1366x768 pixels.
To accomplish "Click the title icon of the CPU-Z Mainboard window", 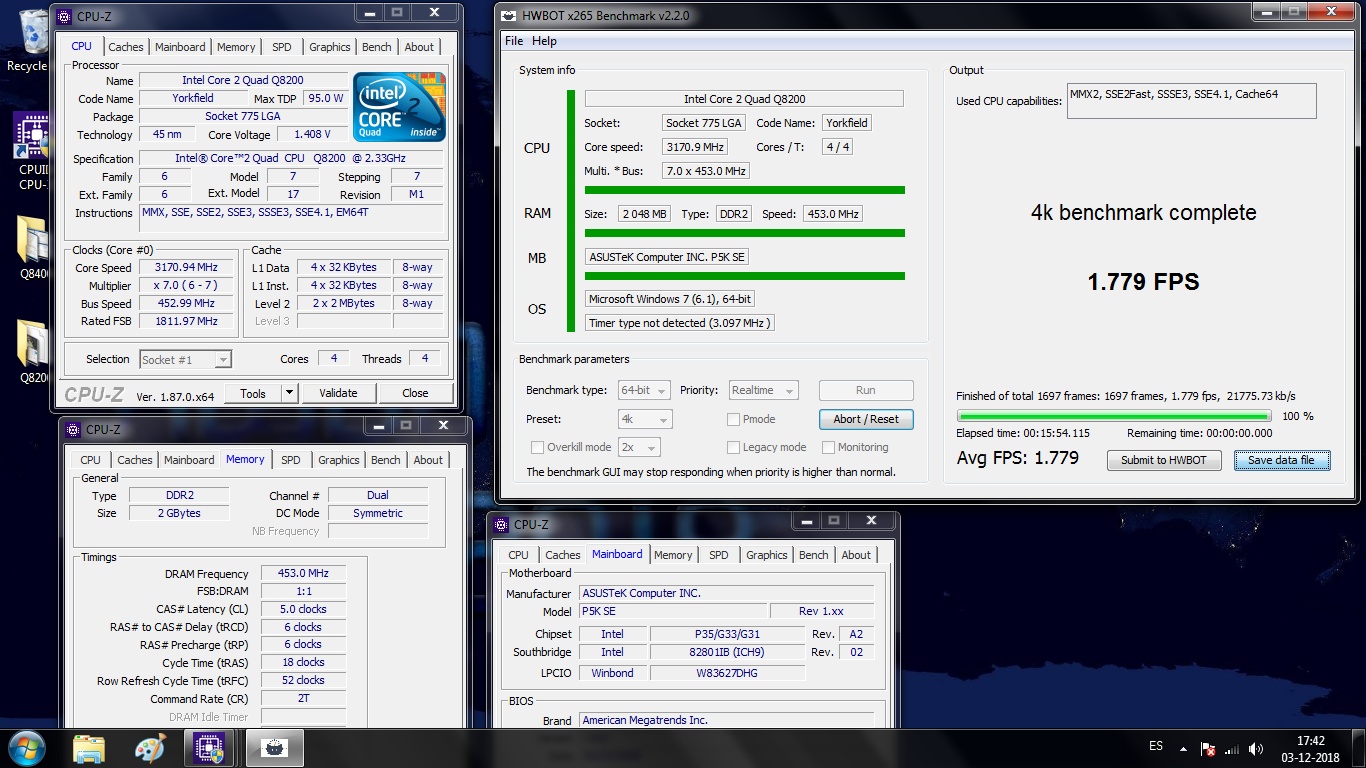I will 500,524.
